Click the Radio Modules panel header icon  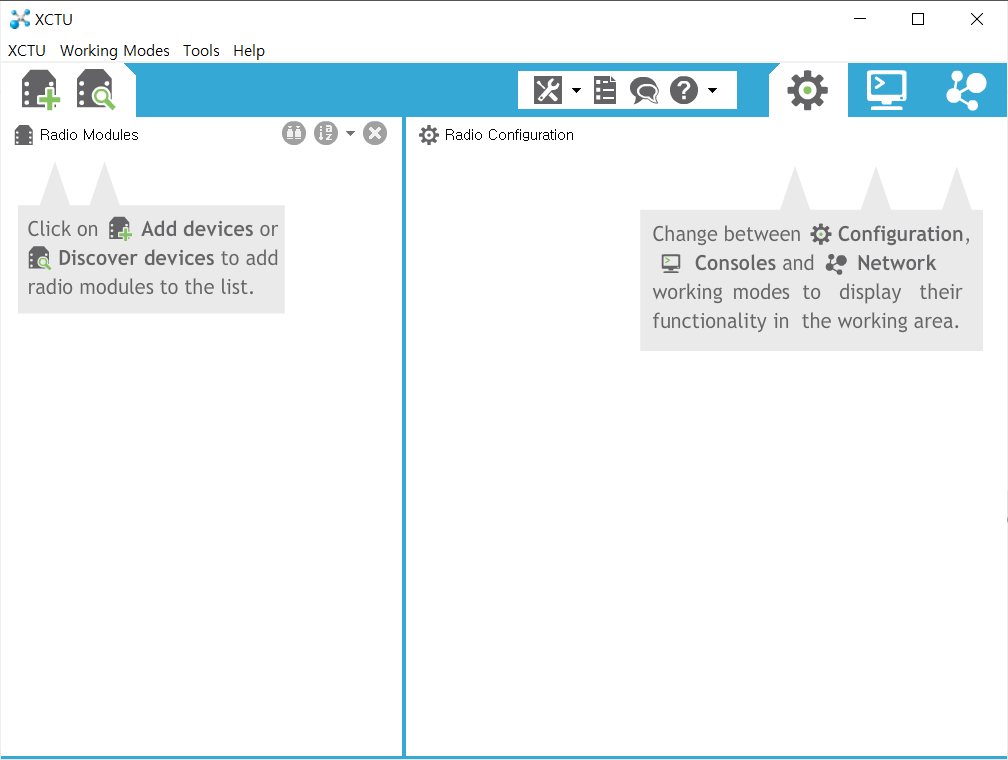(24, 135)
